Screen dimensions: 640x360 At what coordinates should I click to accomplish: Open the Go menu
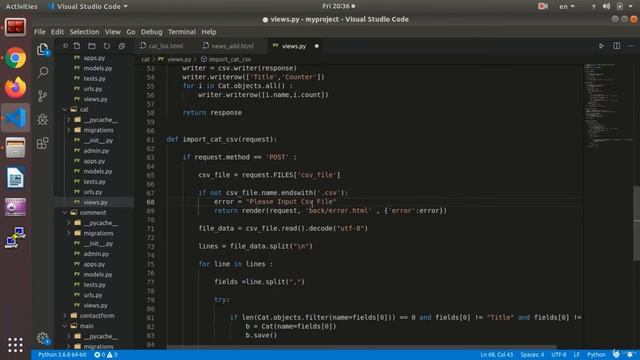tap(131, 32)
